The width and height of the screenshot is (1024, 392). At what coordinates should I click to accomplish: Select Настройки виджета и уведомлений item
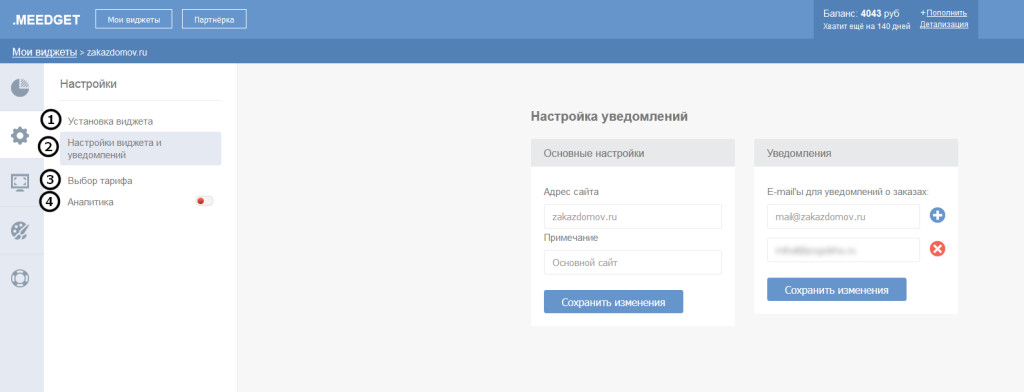140,148
